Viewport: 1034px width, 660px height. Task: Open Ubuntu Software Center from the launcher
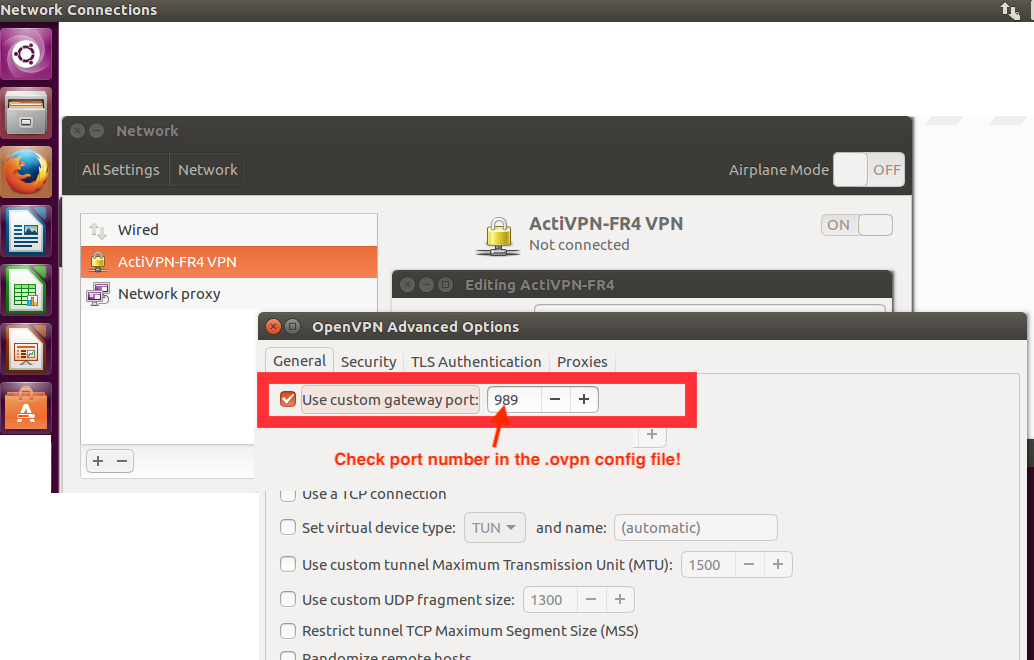click(26, 408)
